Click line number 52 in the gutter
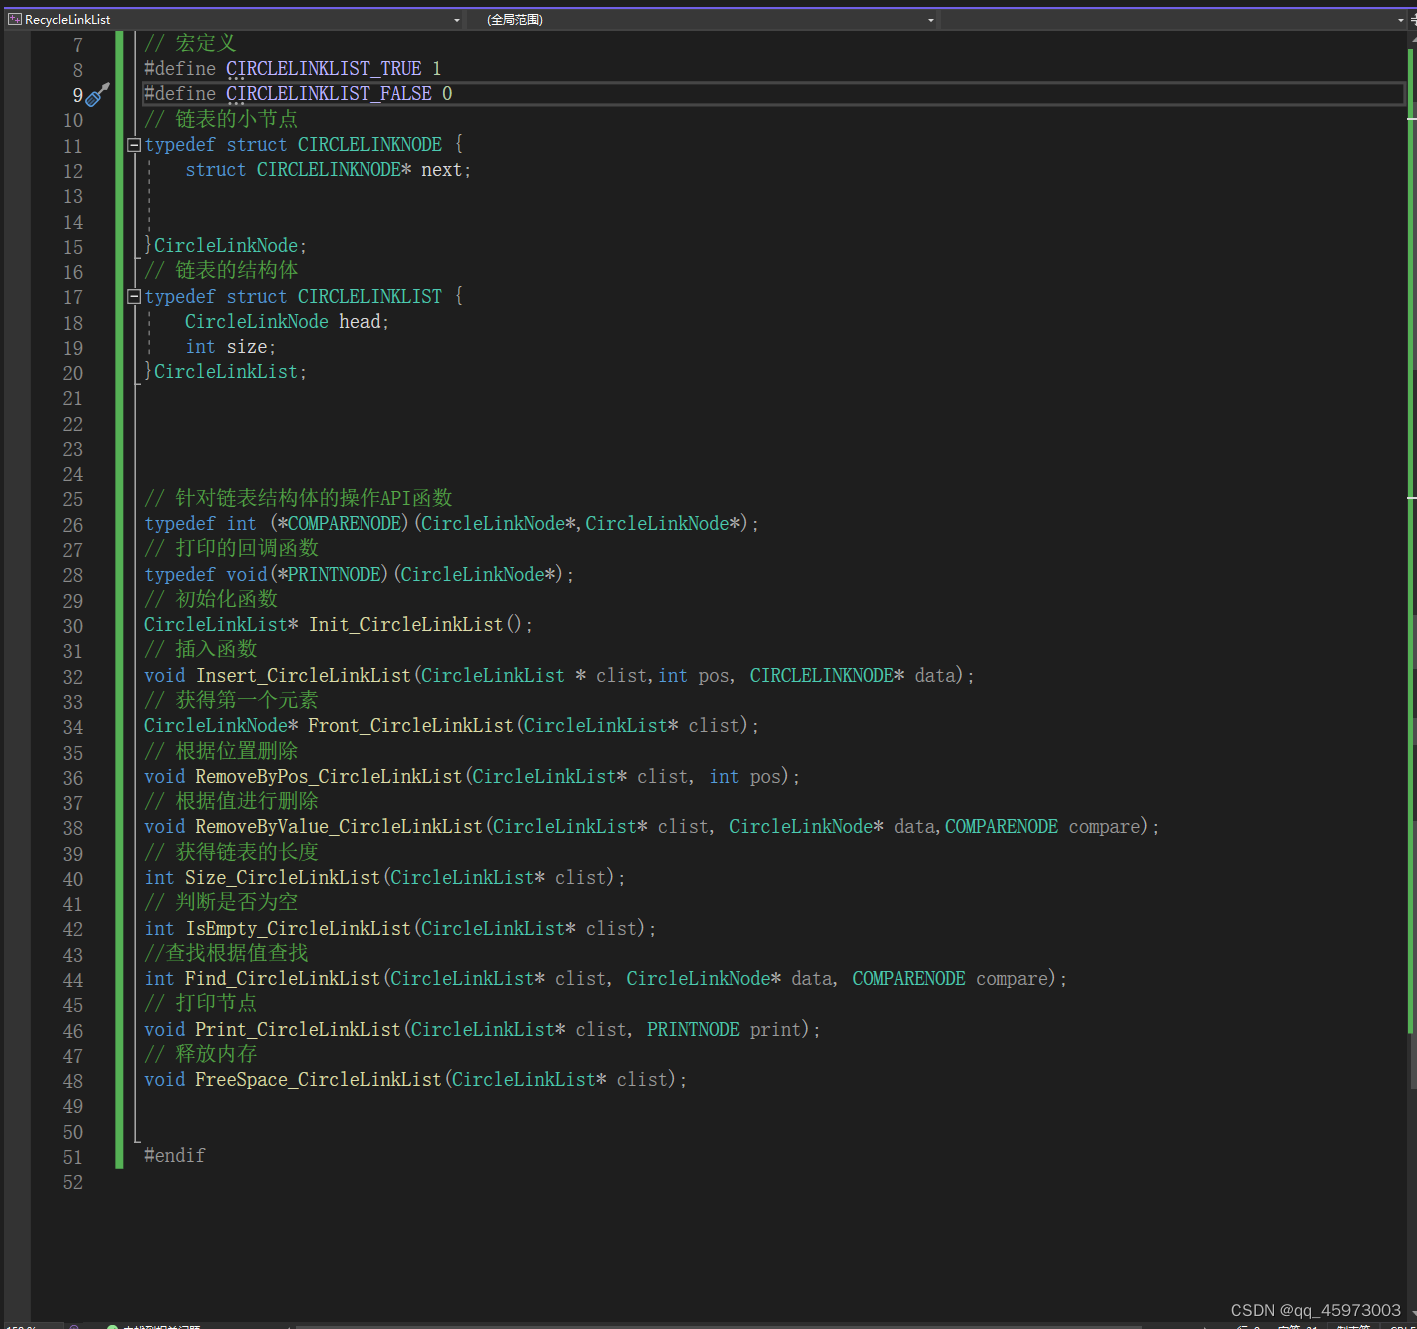This screenshot has height=1329, width=1417. (x=73, y=1182)
